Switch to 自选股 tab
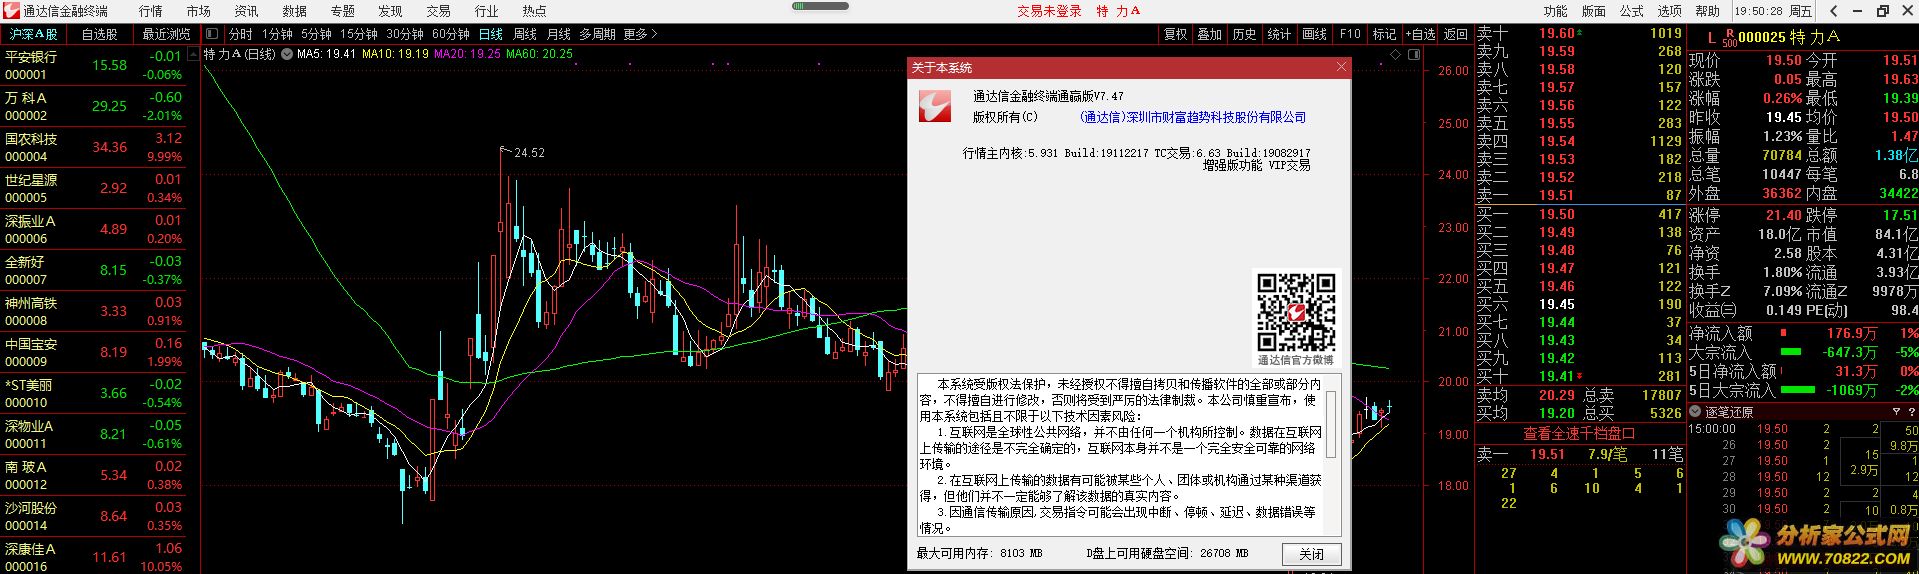The height and width of the screenshot is (574, 1919). [99, 34]
